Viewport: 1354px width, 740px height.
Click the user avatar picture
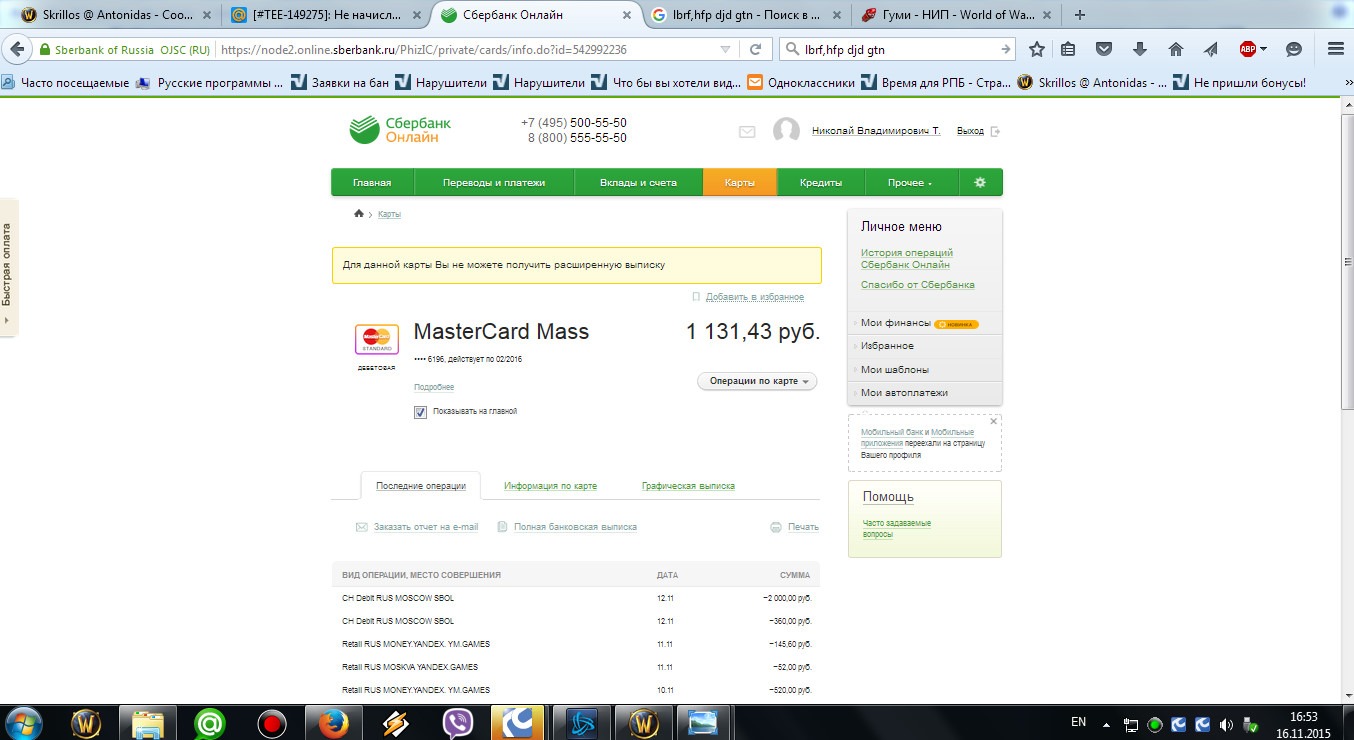click(x=786, y=131)
